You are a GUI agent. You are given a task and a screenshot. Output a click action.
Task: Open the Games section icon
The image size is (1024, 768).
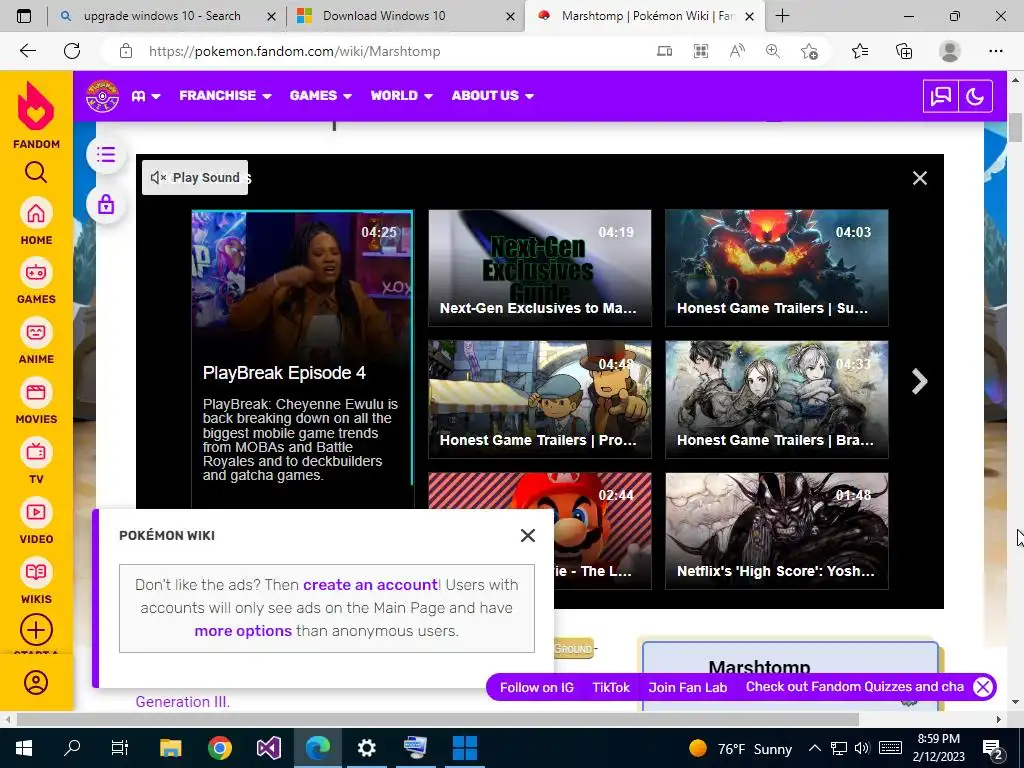pyautogui.click(x=36, y=272)
